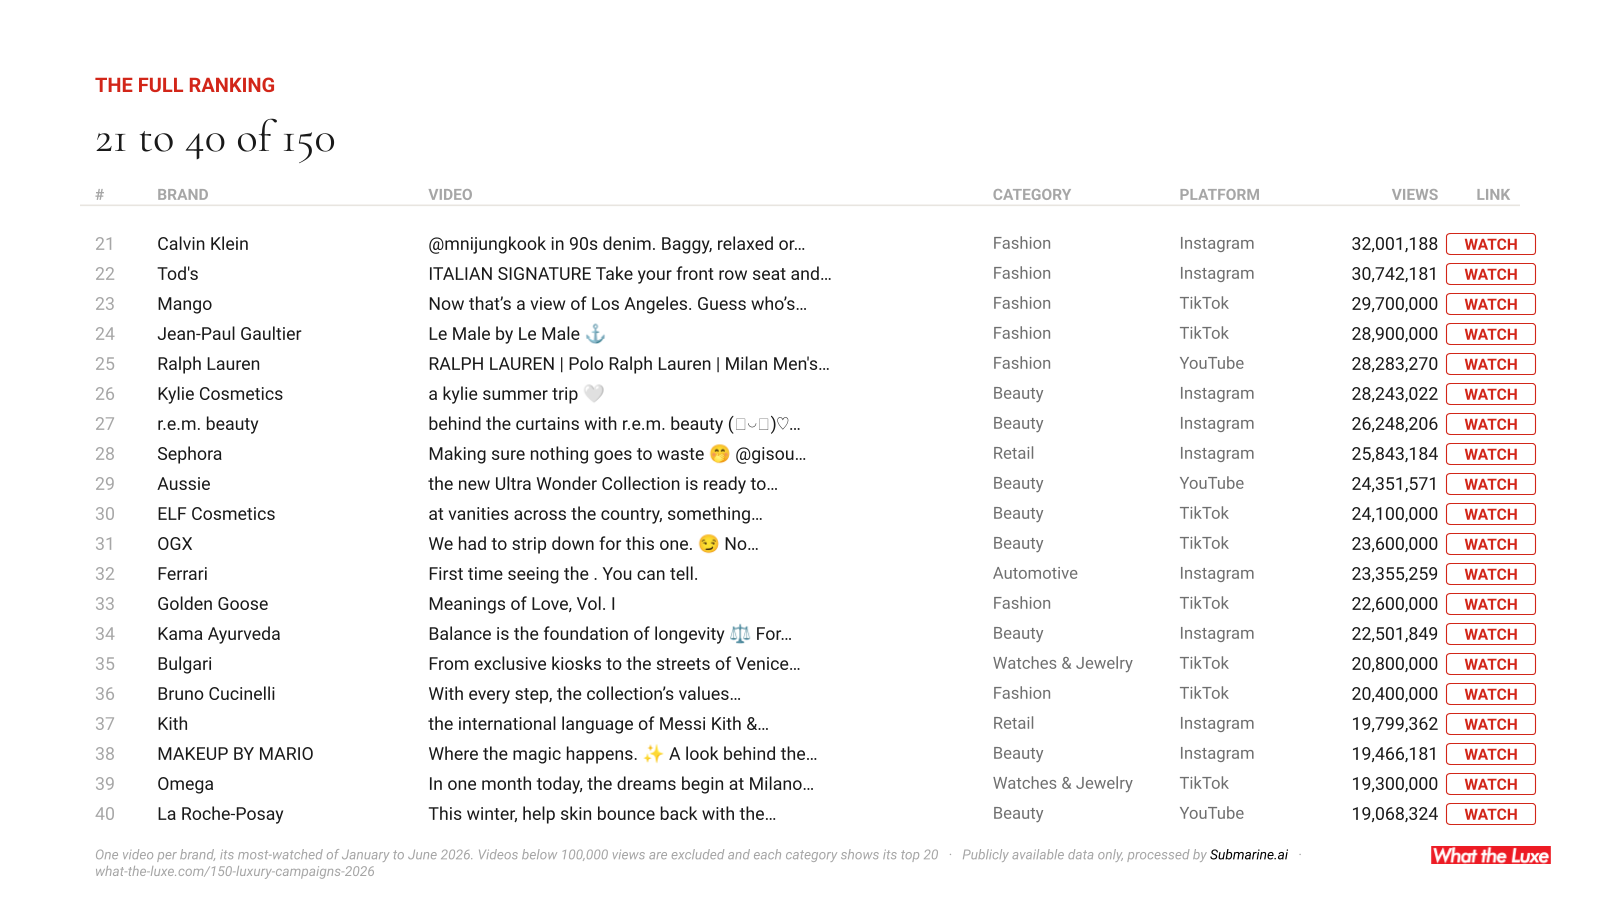Select Watches & Jewelry in Omega row

point(1063,783)
